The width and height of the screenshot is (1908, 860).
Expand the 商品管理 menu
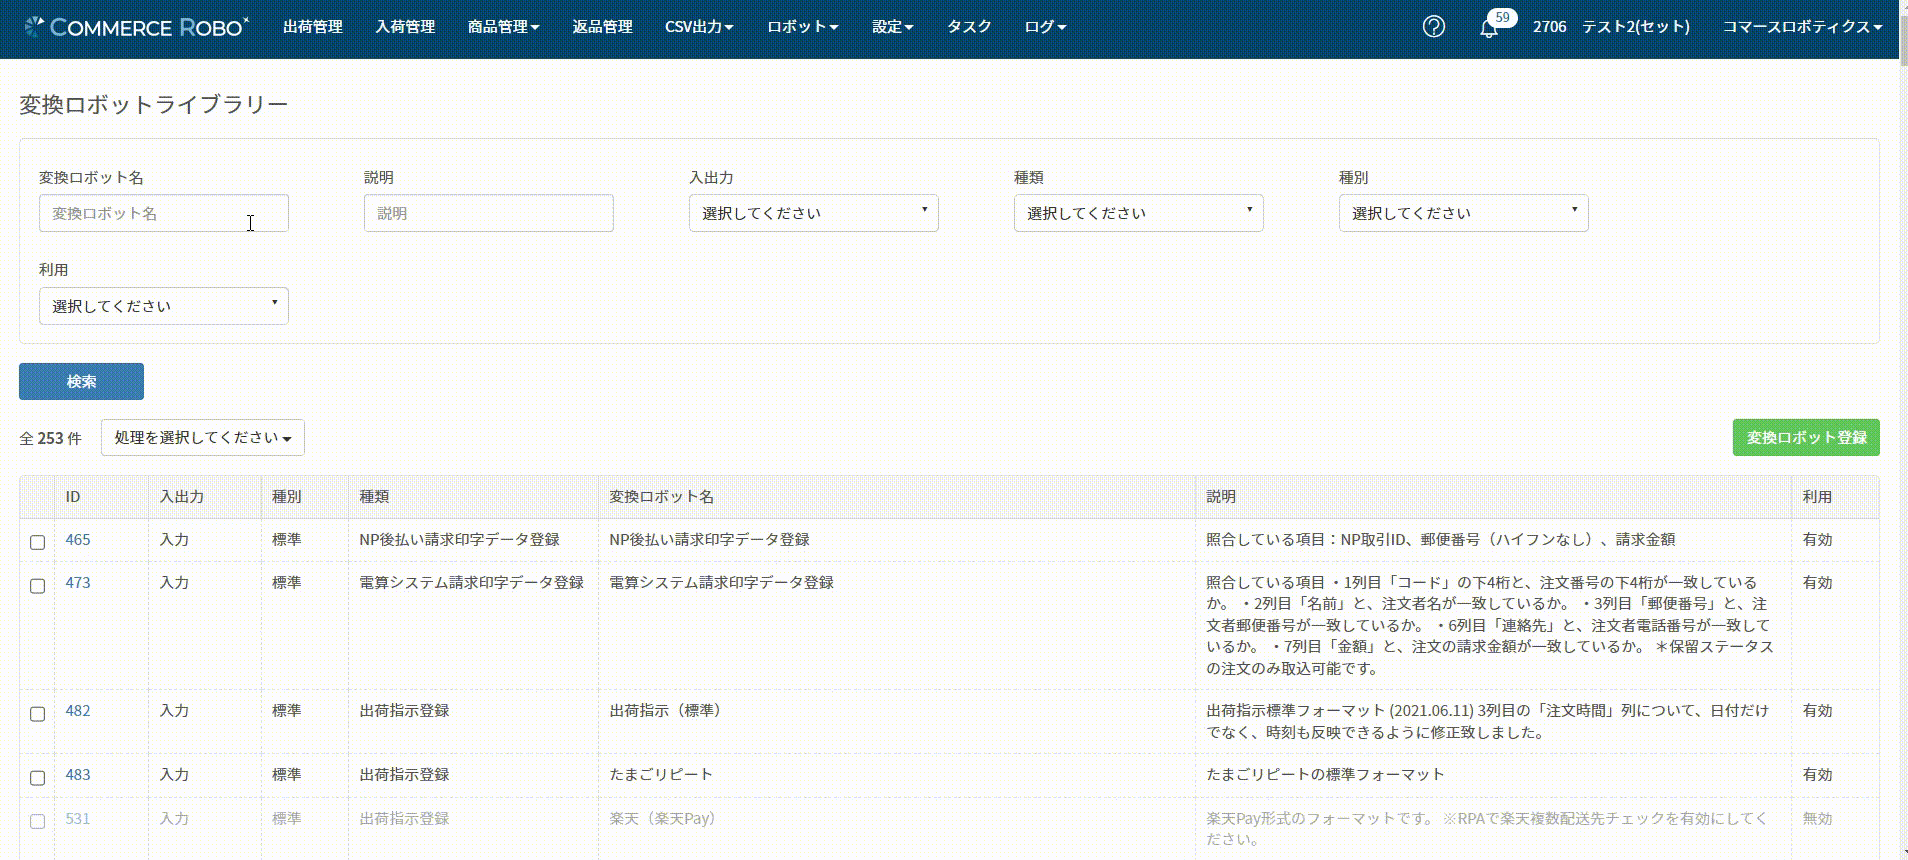503,27
